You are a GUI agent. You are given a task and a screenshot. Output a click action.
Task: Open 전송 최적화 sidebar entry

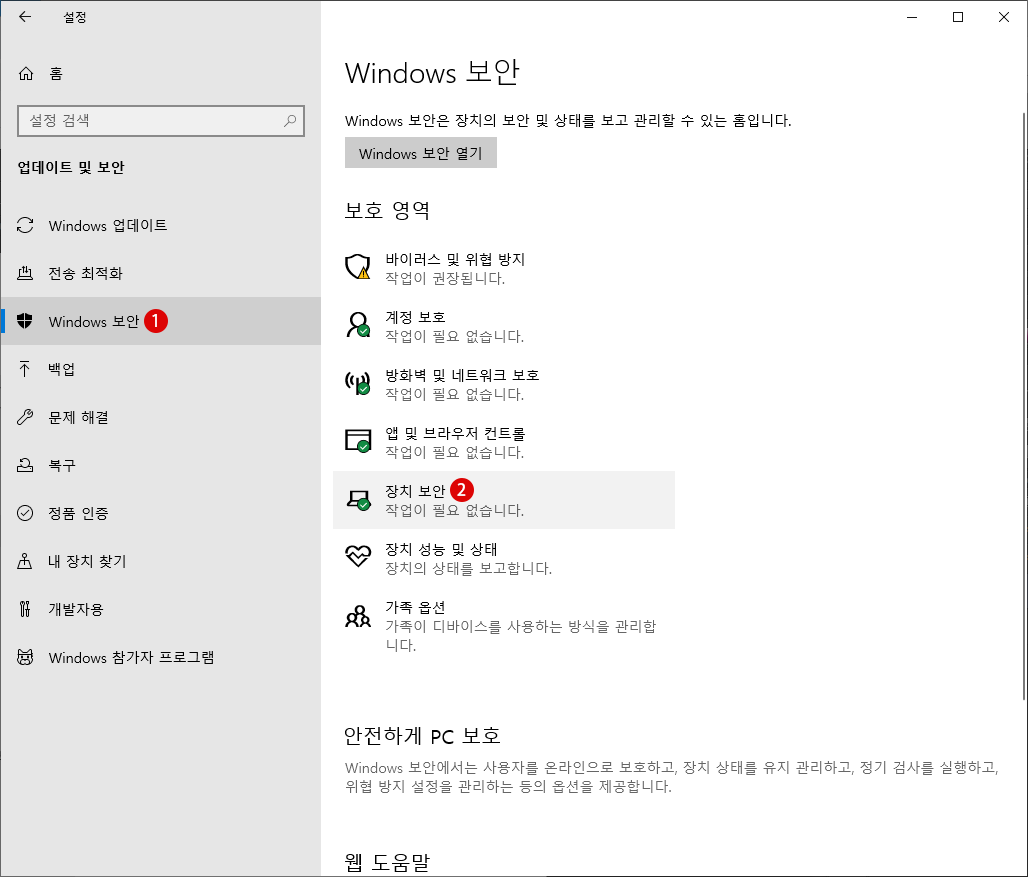(x=161, y=273)
